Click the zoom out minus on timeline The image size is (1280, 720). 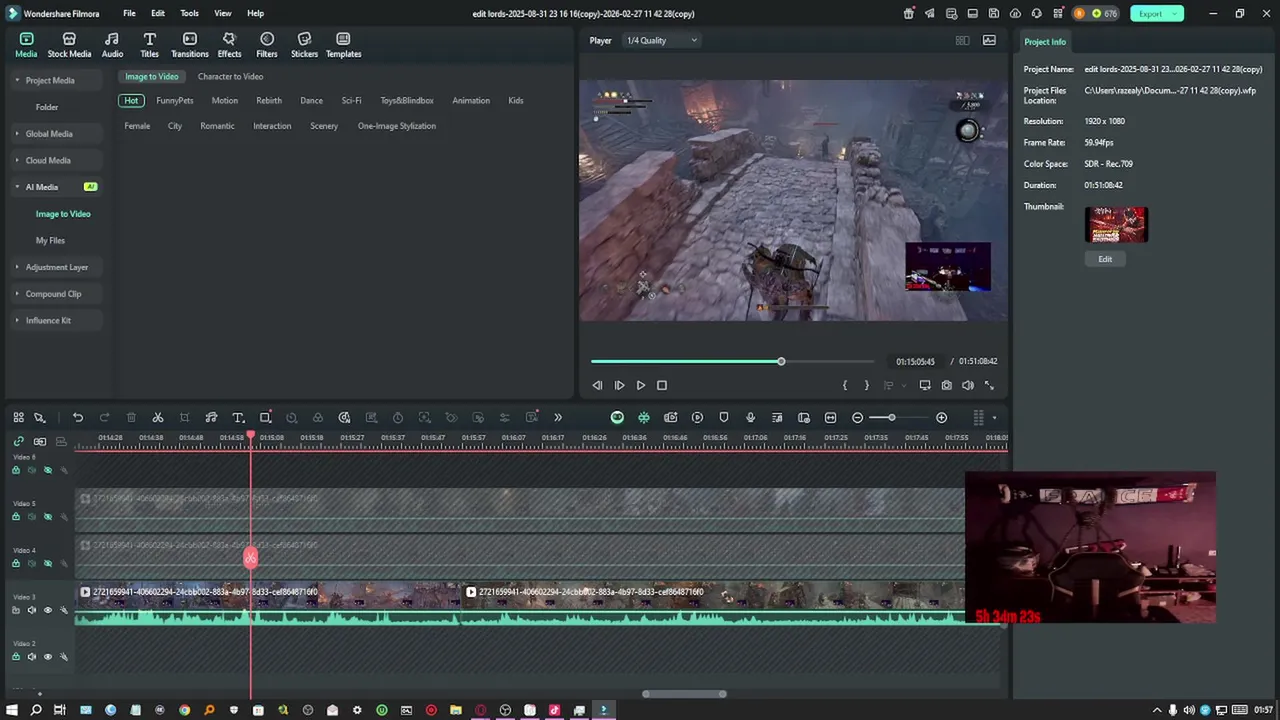click(857, 417)
